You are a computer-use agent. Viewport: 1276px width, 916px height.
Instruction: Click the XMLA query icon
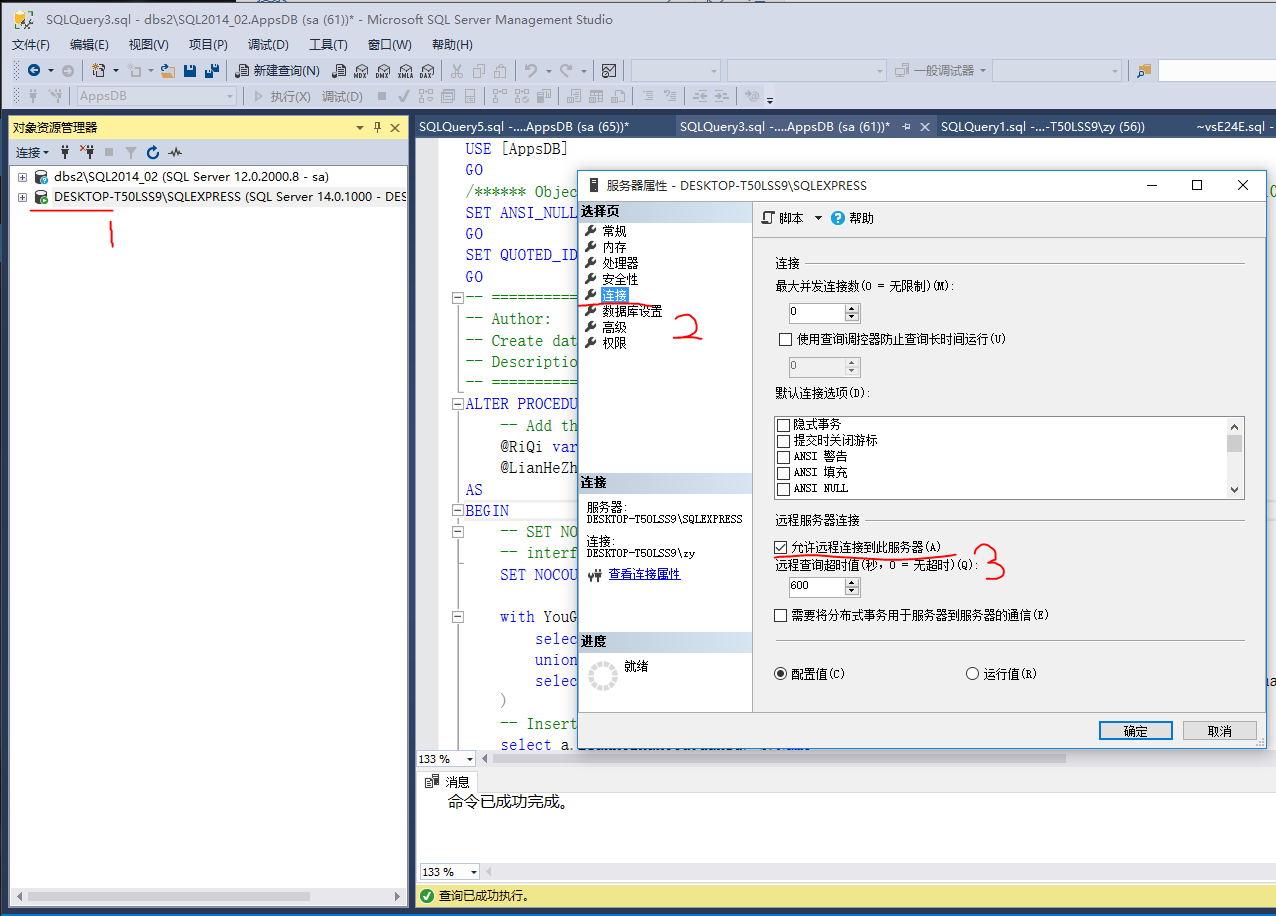405,70
